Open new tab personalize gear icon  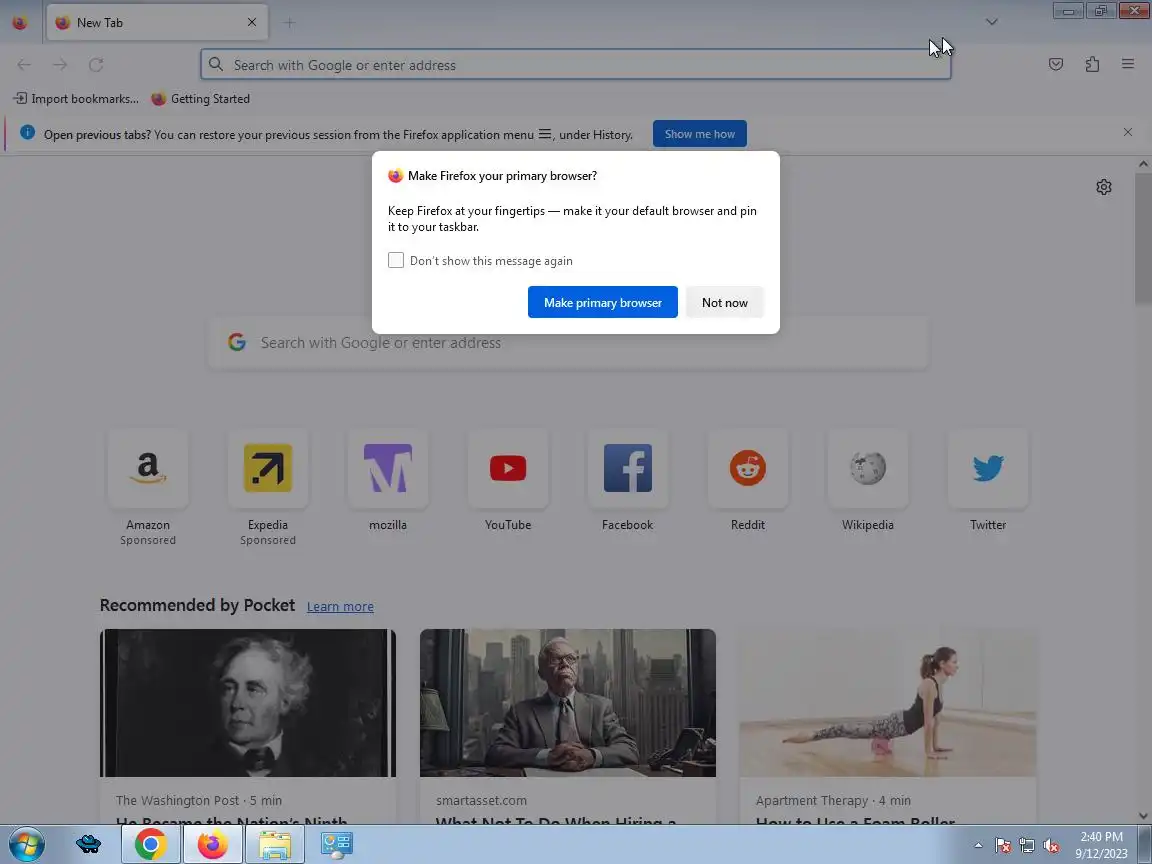point(1104,187)
